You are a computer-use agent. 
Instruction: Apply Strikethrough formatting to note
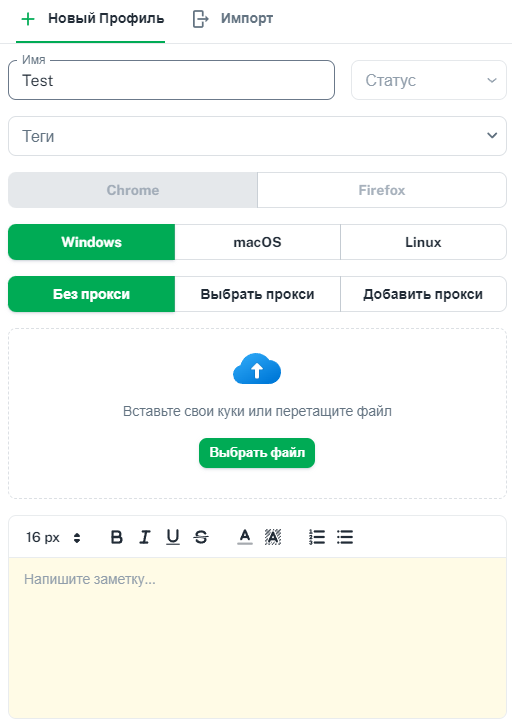201,537
